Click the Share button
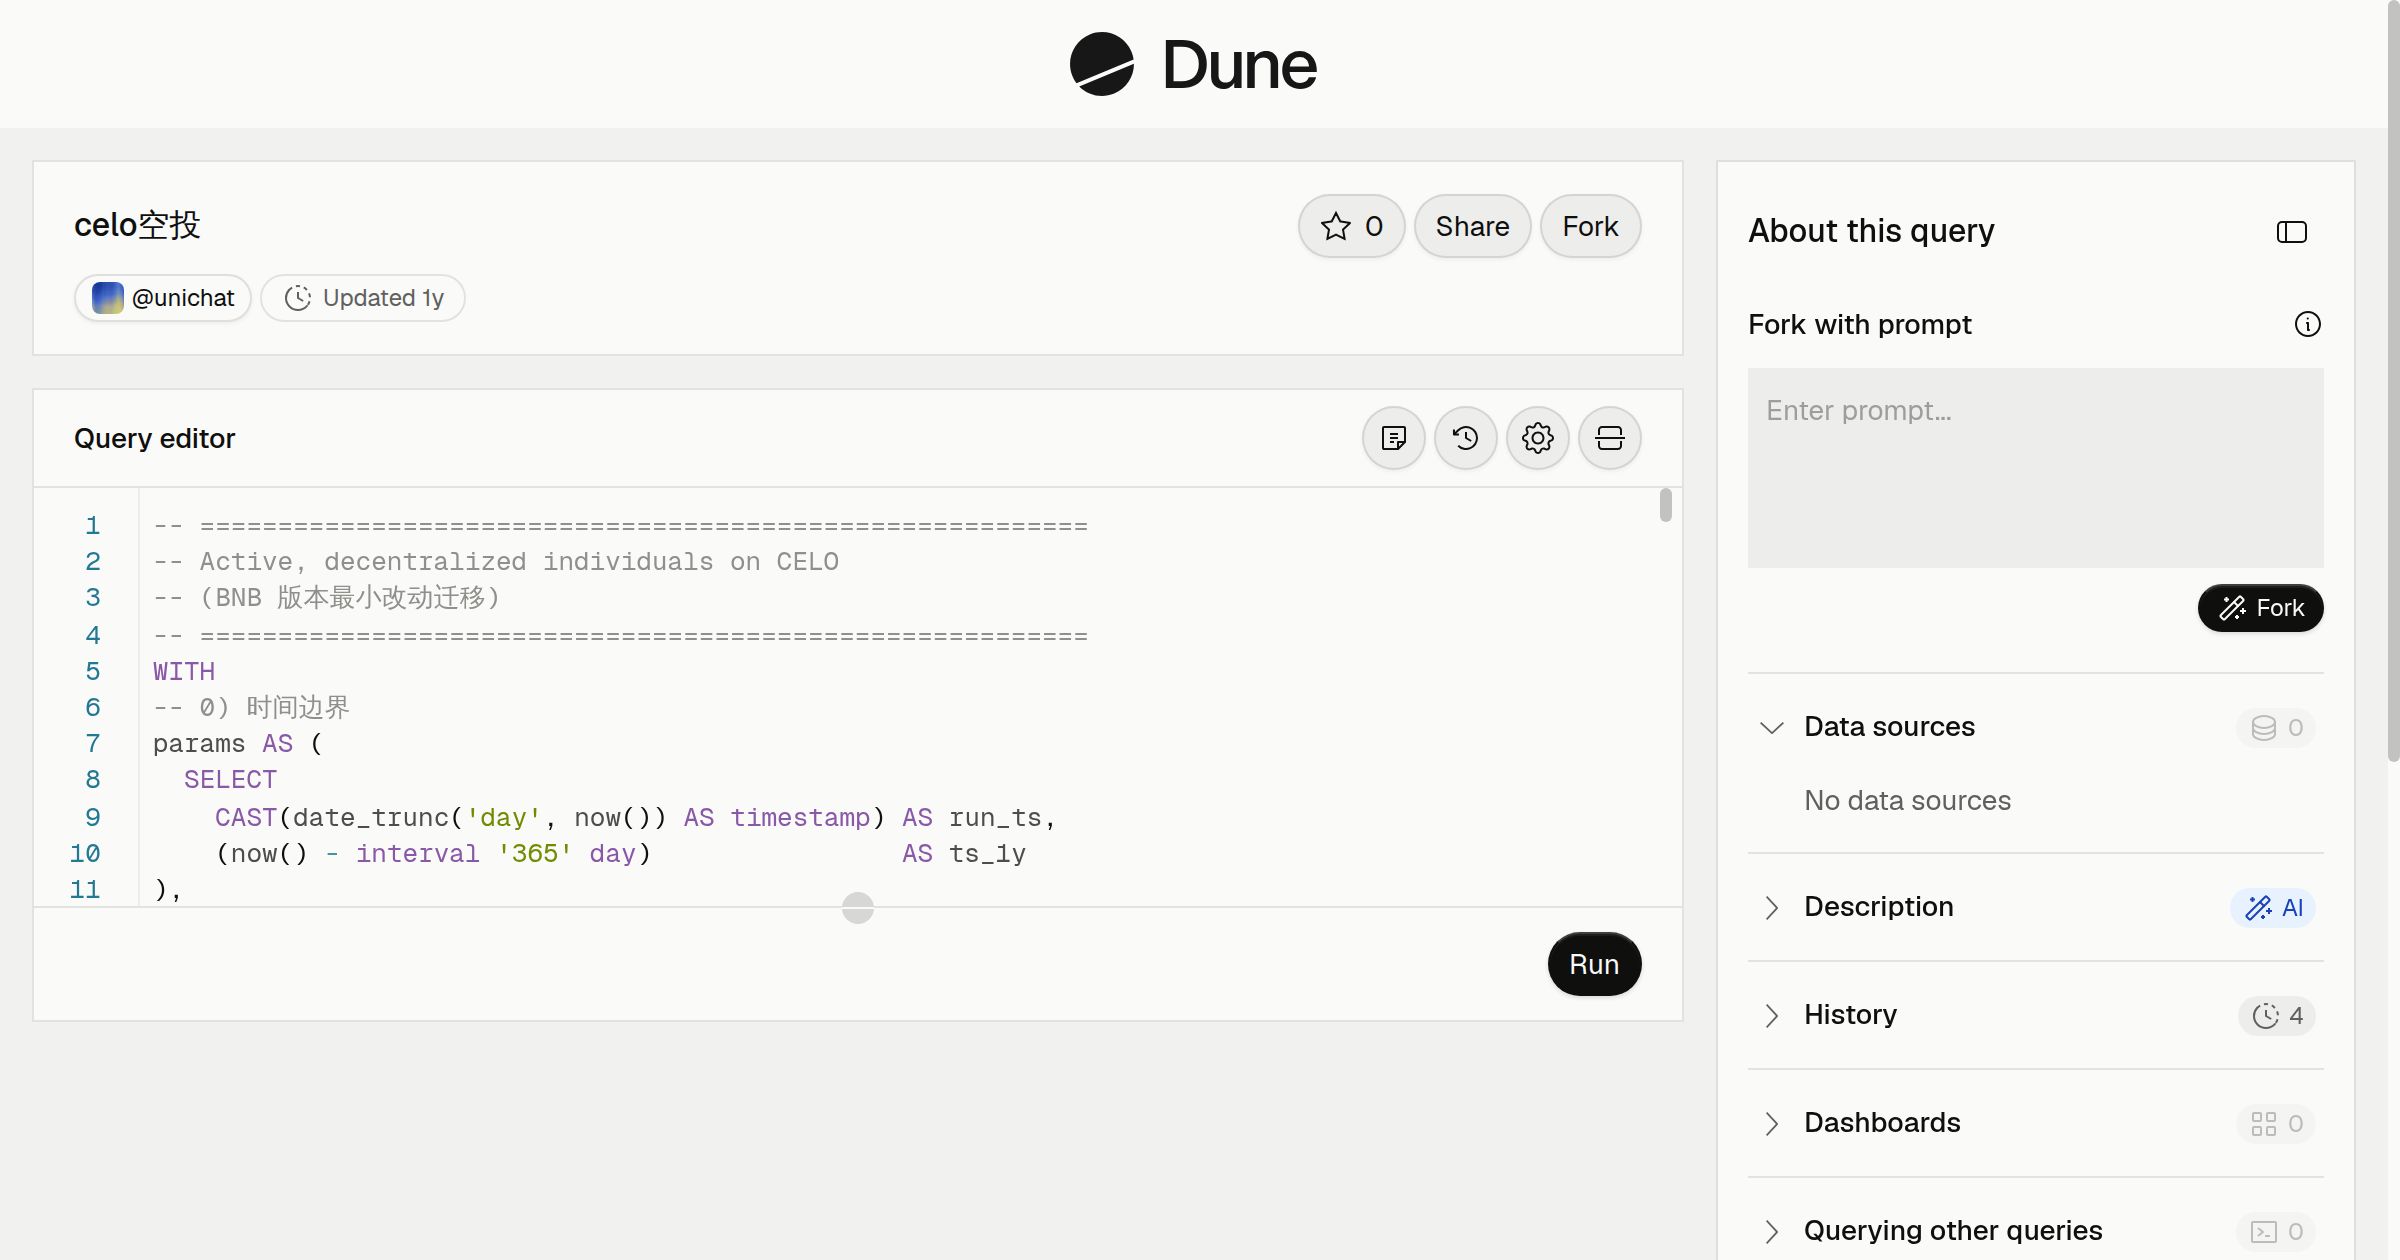The height and width of the screenshot is (1260, 2400). click(x=1472, y=226)
